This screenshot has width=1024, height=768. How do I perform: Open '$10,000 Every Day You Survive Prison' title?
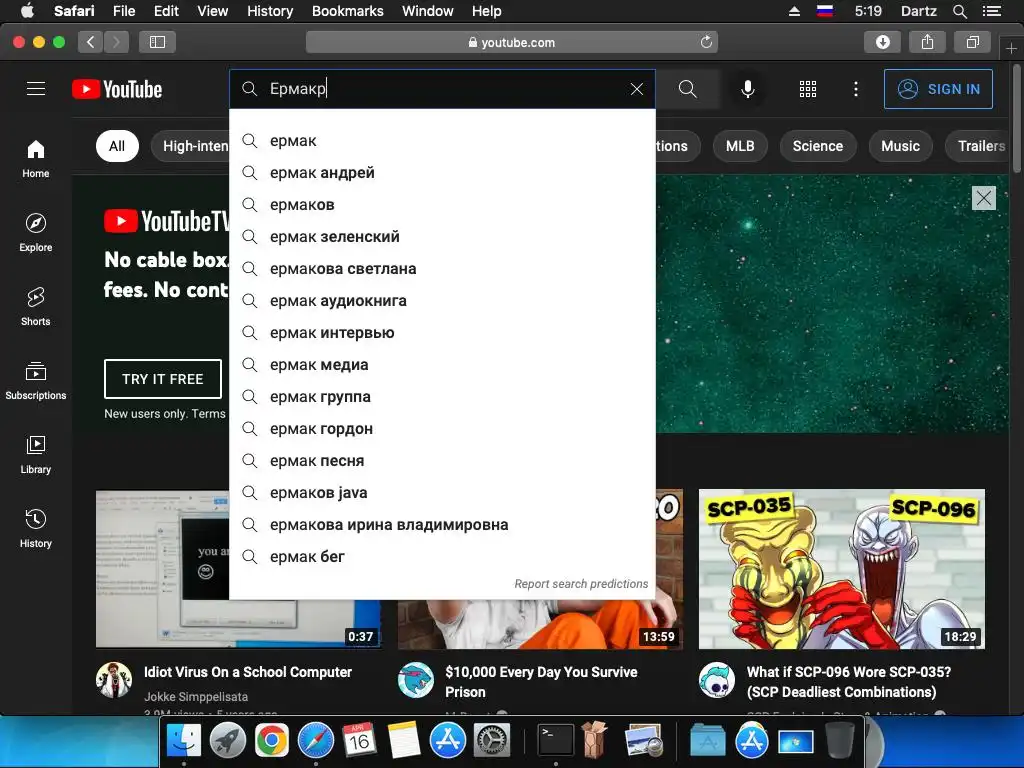pyautogui.click(x=541, y=682)
